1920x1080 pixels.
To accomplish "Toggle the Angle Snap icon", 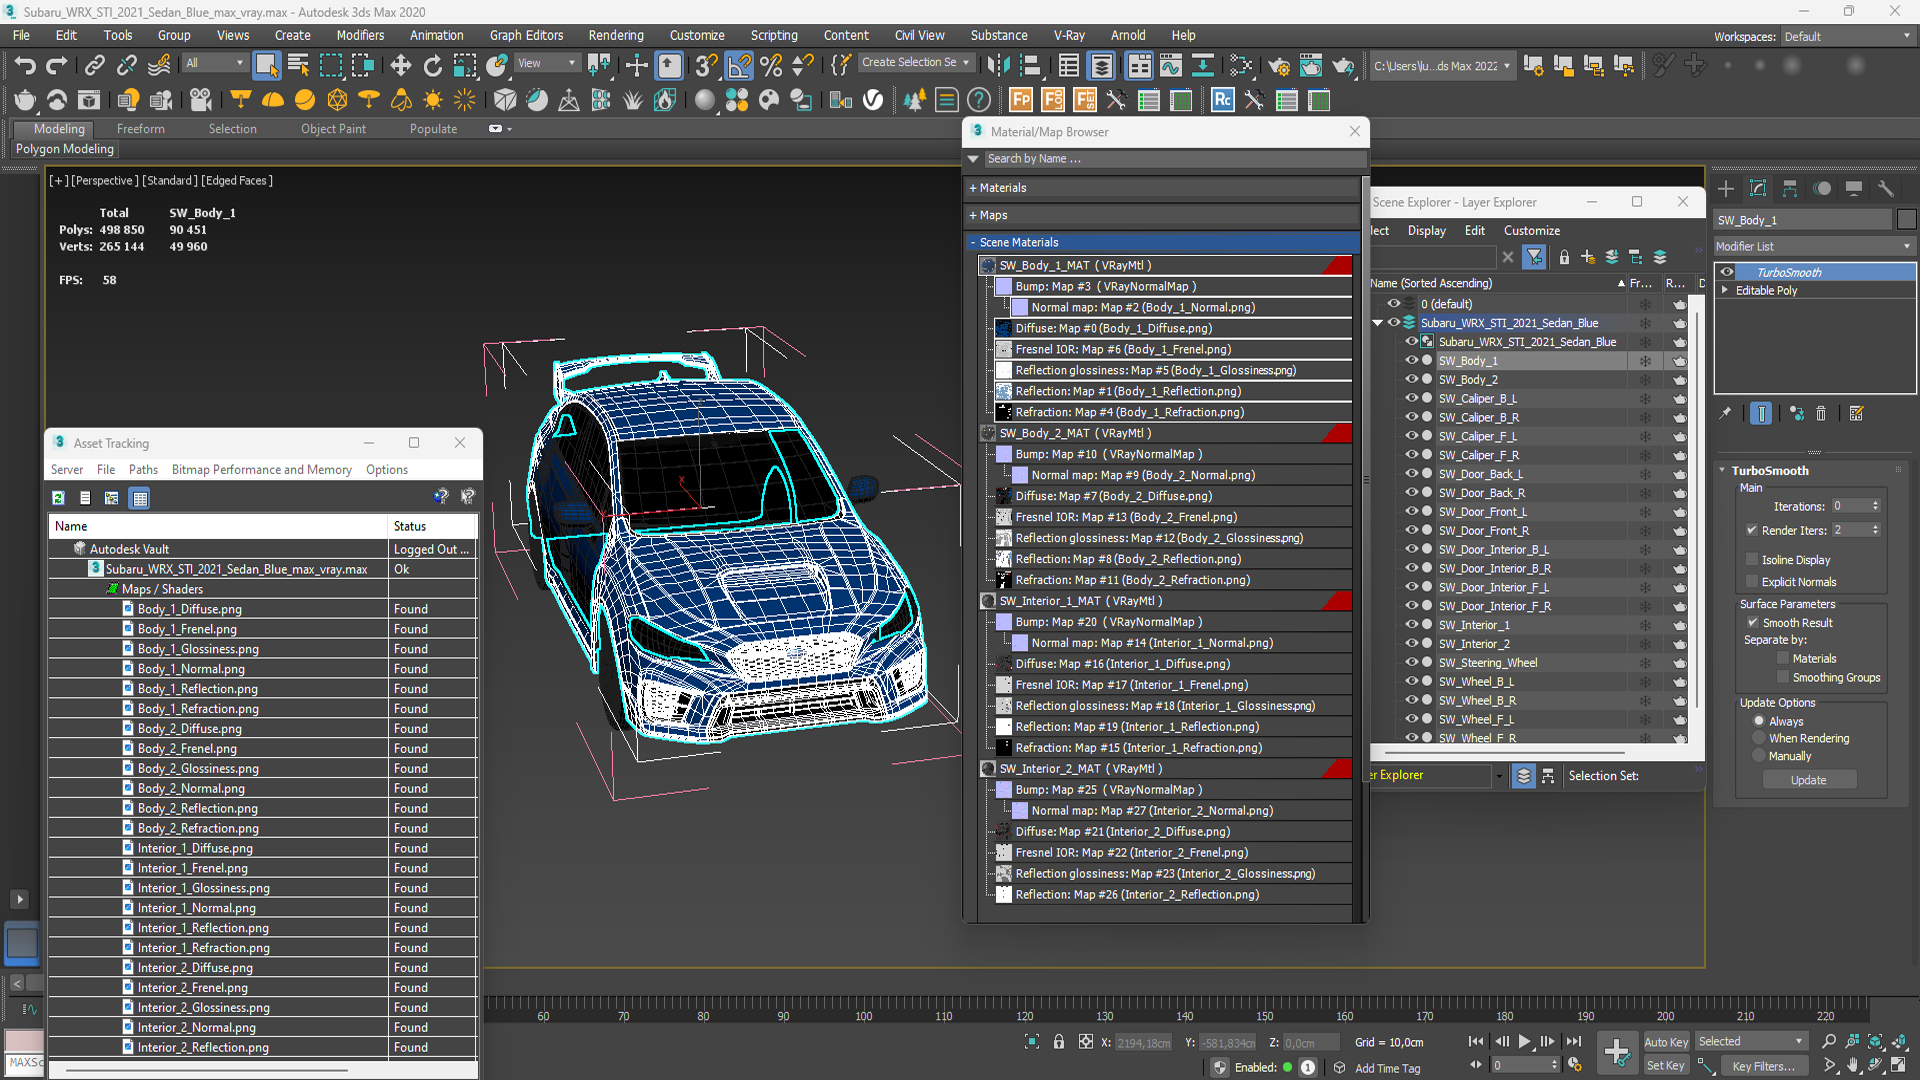I will (739, 66).
